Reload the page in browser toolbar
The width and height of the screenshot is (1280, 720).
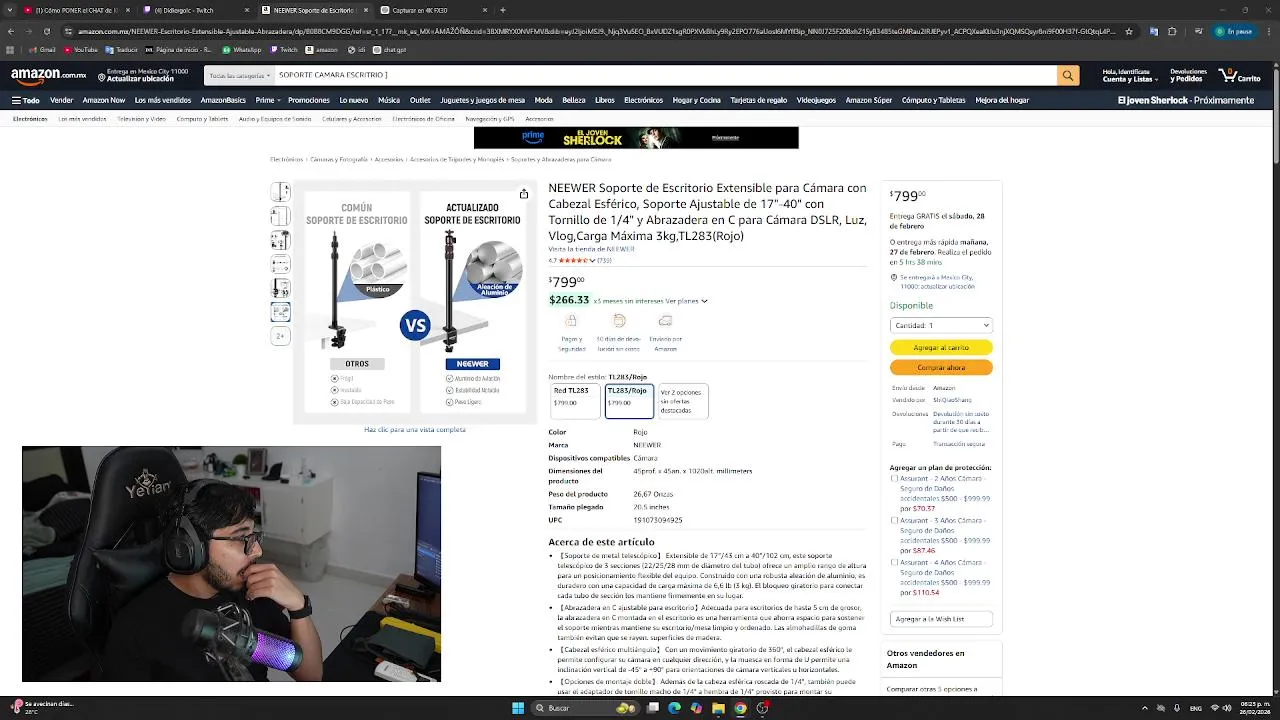click(x=47, y=31)
